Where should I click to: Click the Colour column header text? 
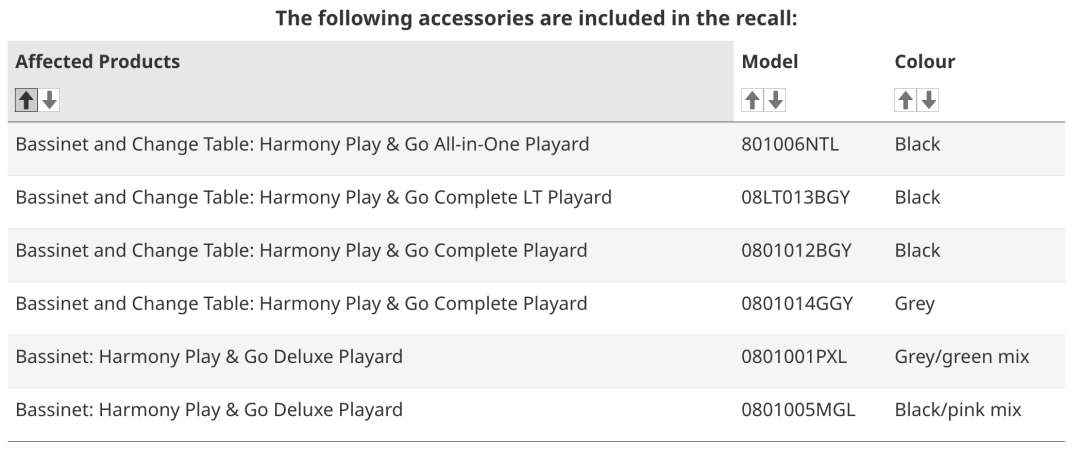pos(924,61)
